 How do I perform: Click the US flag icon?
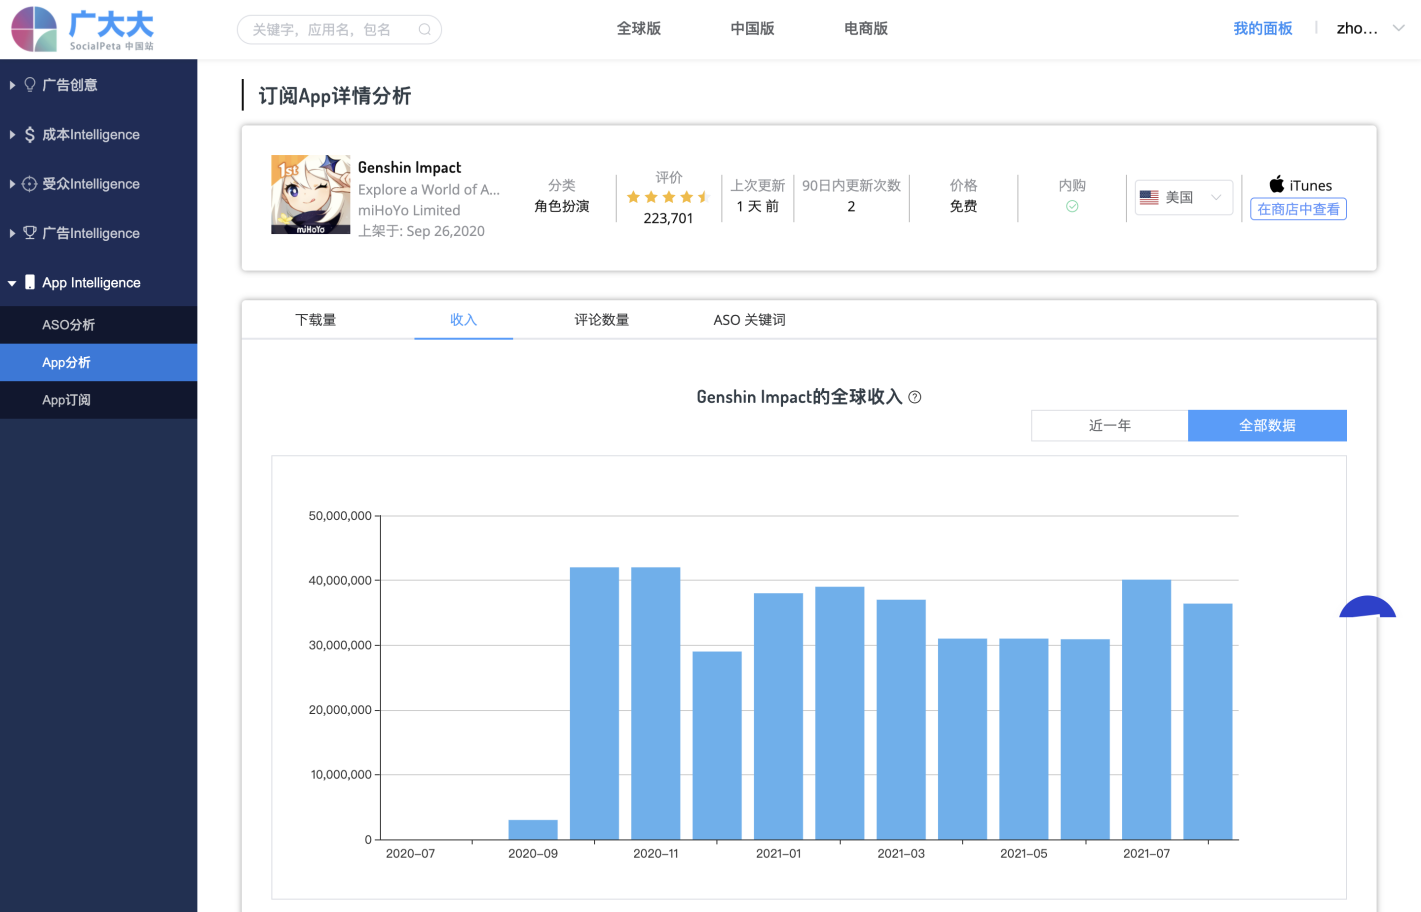coord(1149,197)
